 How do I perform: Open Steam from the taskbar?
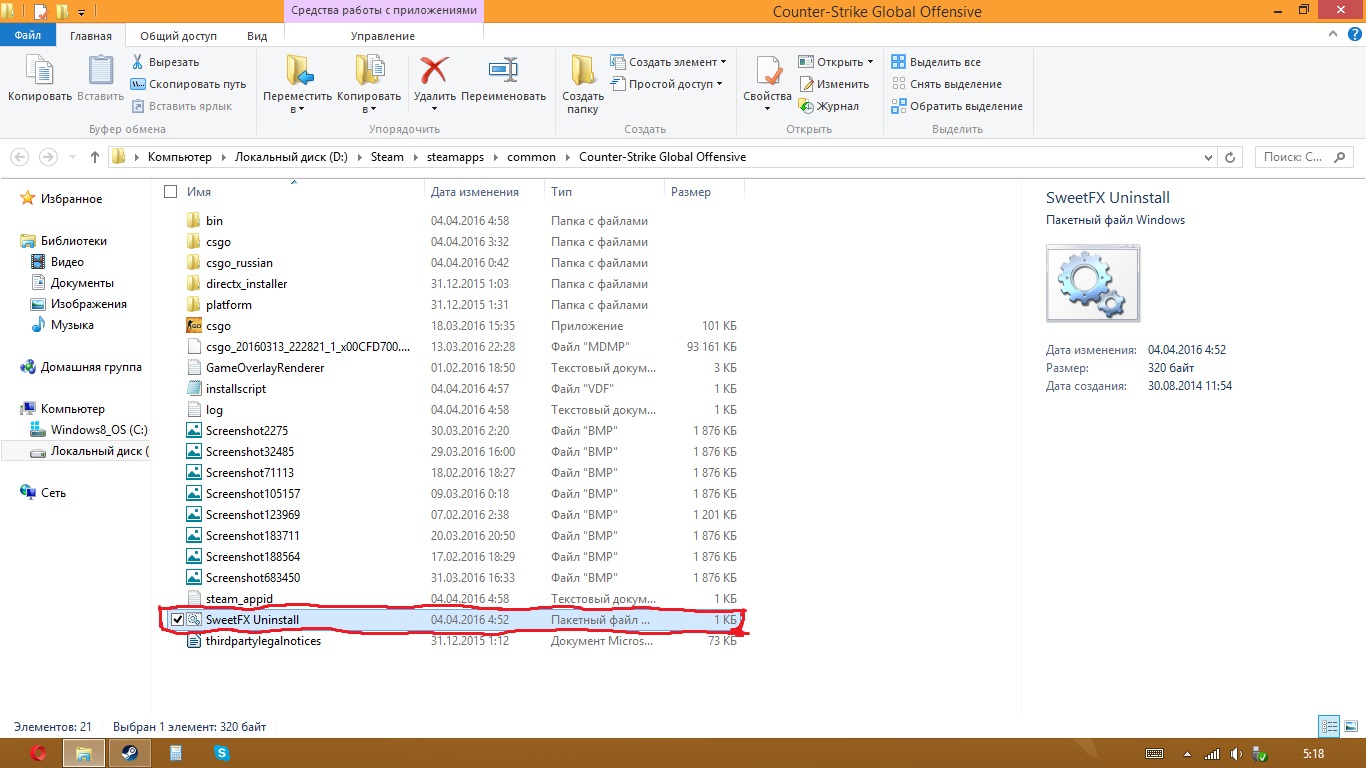[130, 753]
